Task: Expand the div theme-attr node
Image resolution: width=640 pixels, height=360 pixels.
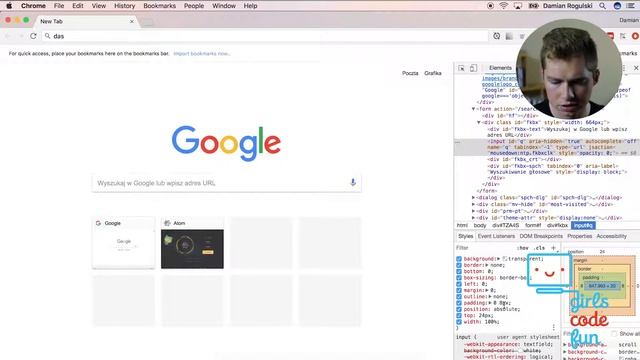Action: tap(473, 218)
